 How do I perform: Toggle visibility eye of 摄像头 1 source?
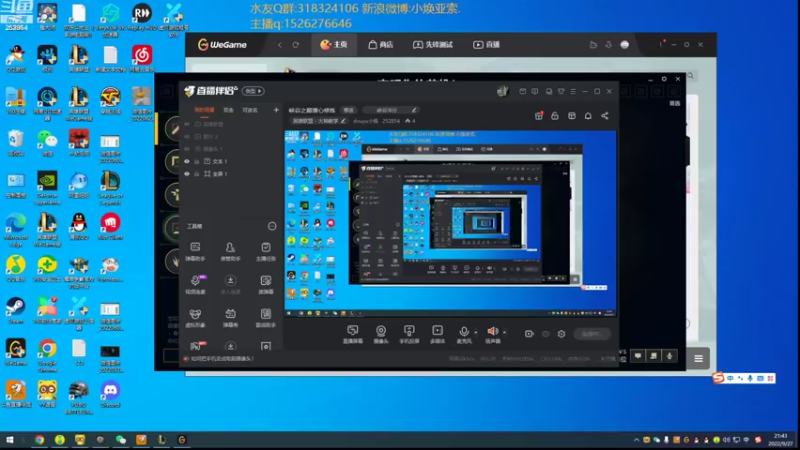point(187,148)
